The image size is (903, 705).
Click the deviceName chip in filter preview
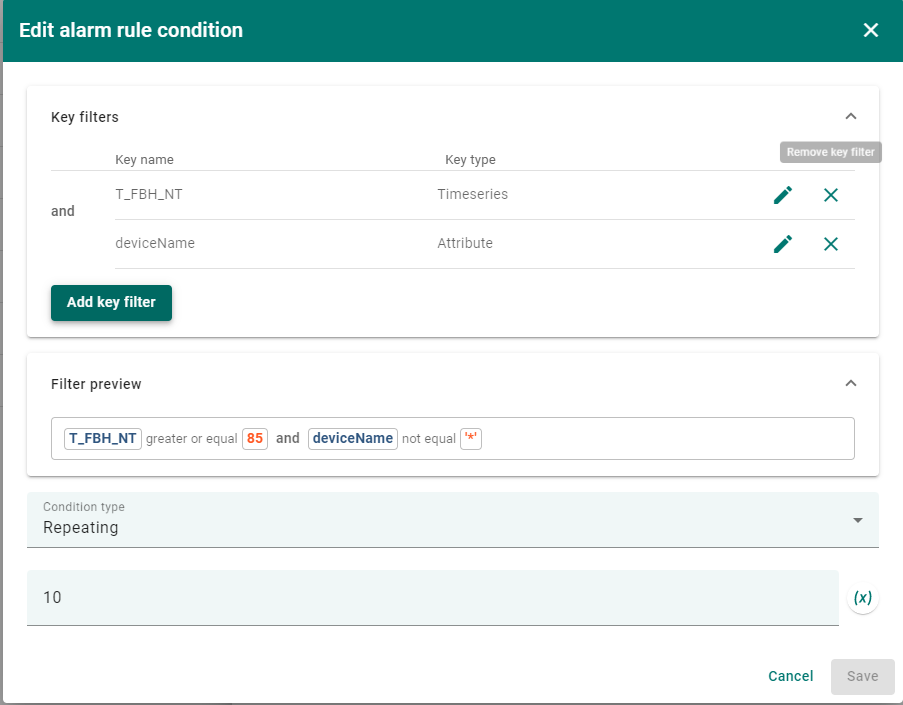(x=352, y=438)
